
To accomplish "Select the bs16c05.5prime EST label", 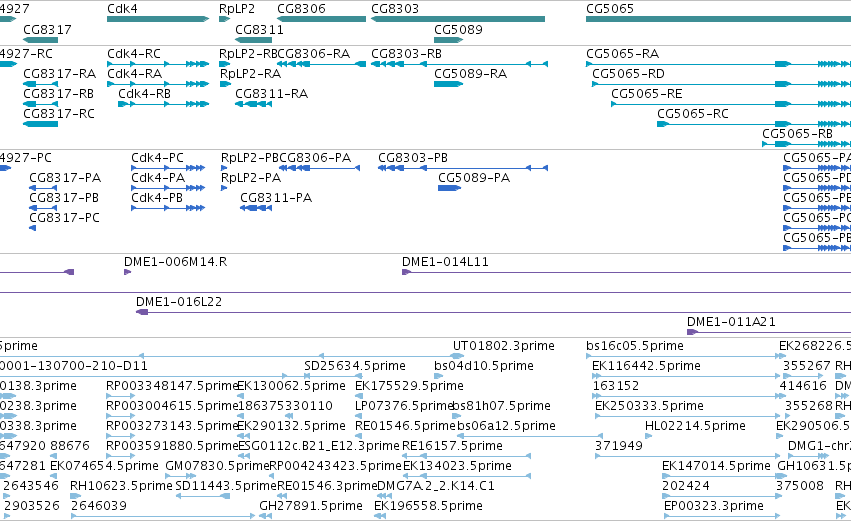I will tap(634, 346).
